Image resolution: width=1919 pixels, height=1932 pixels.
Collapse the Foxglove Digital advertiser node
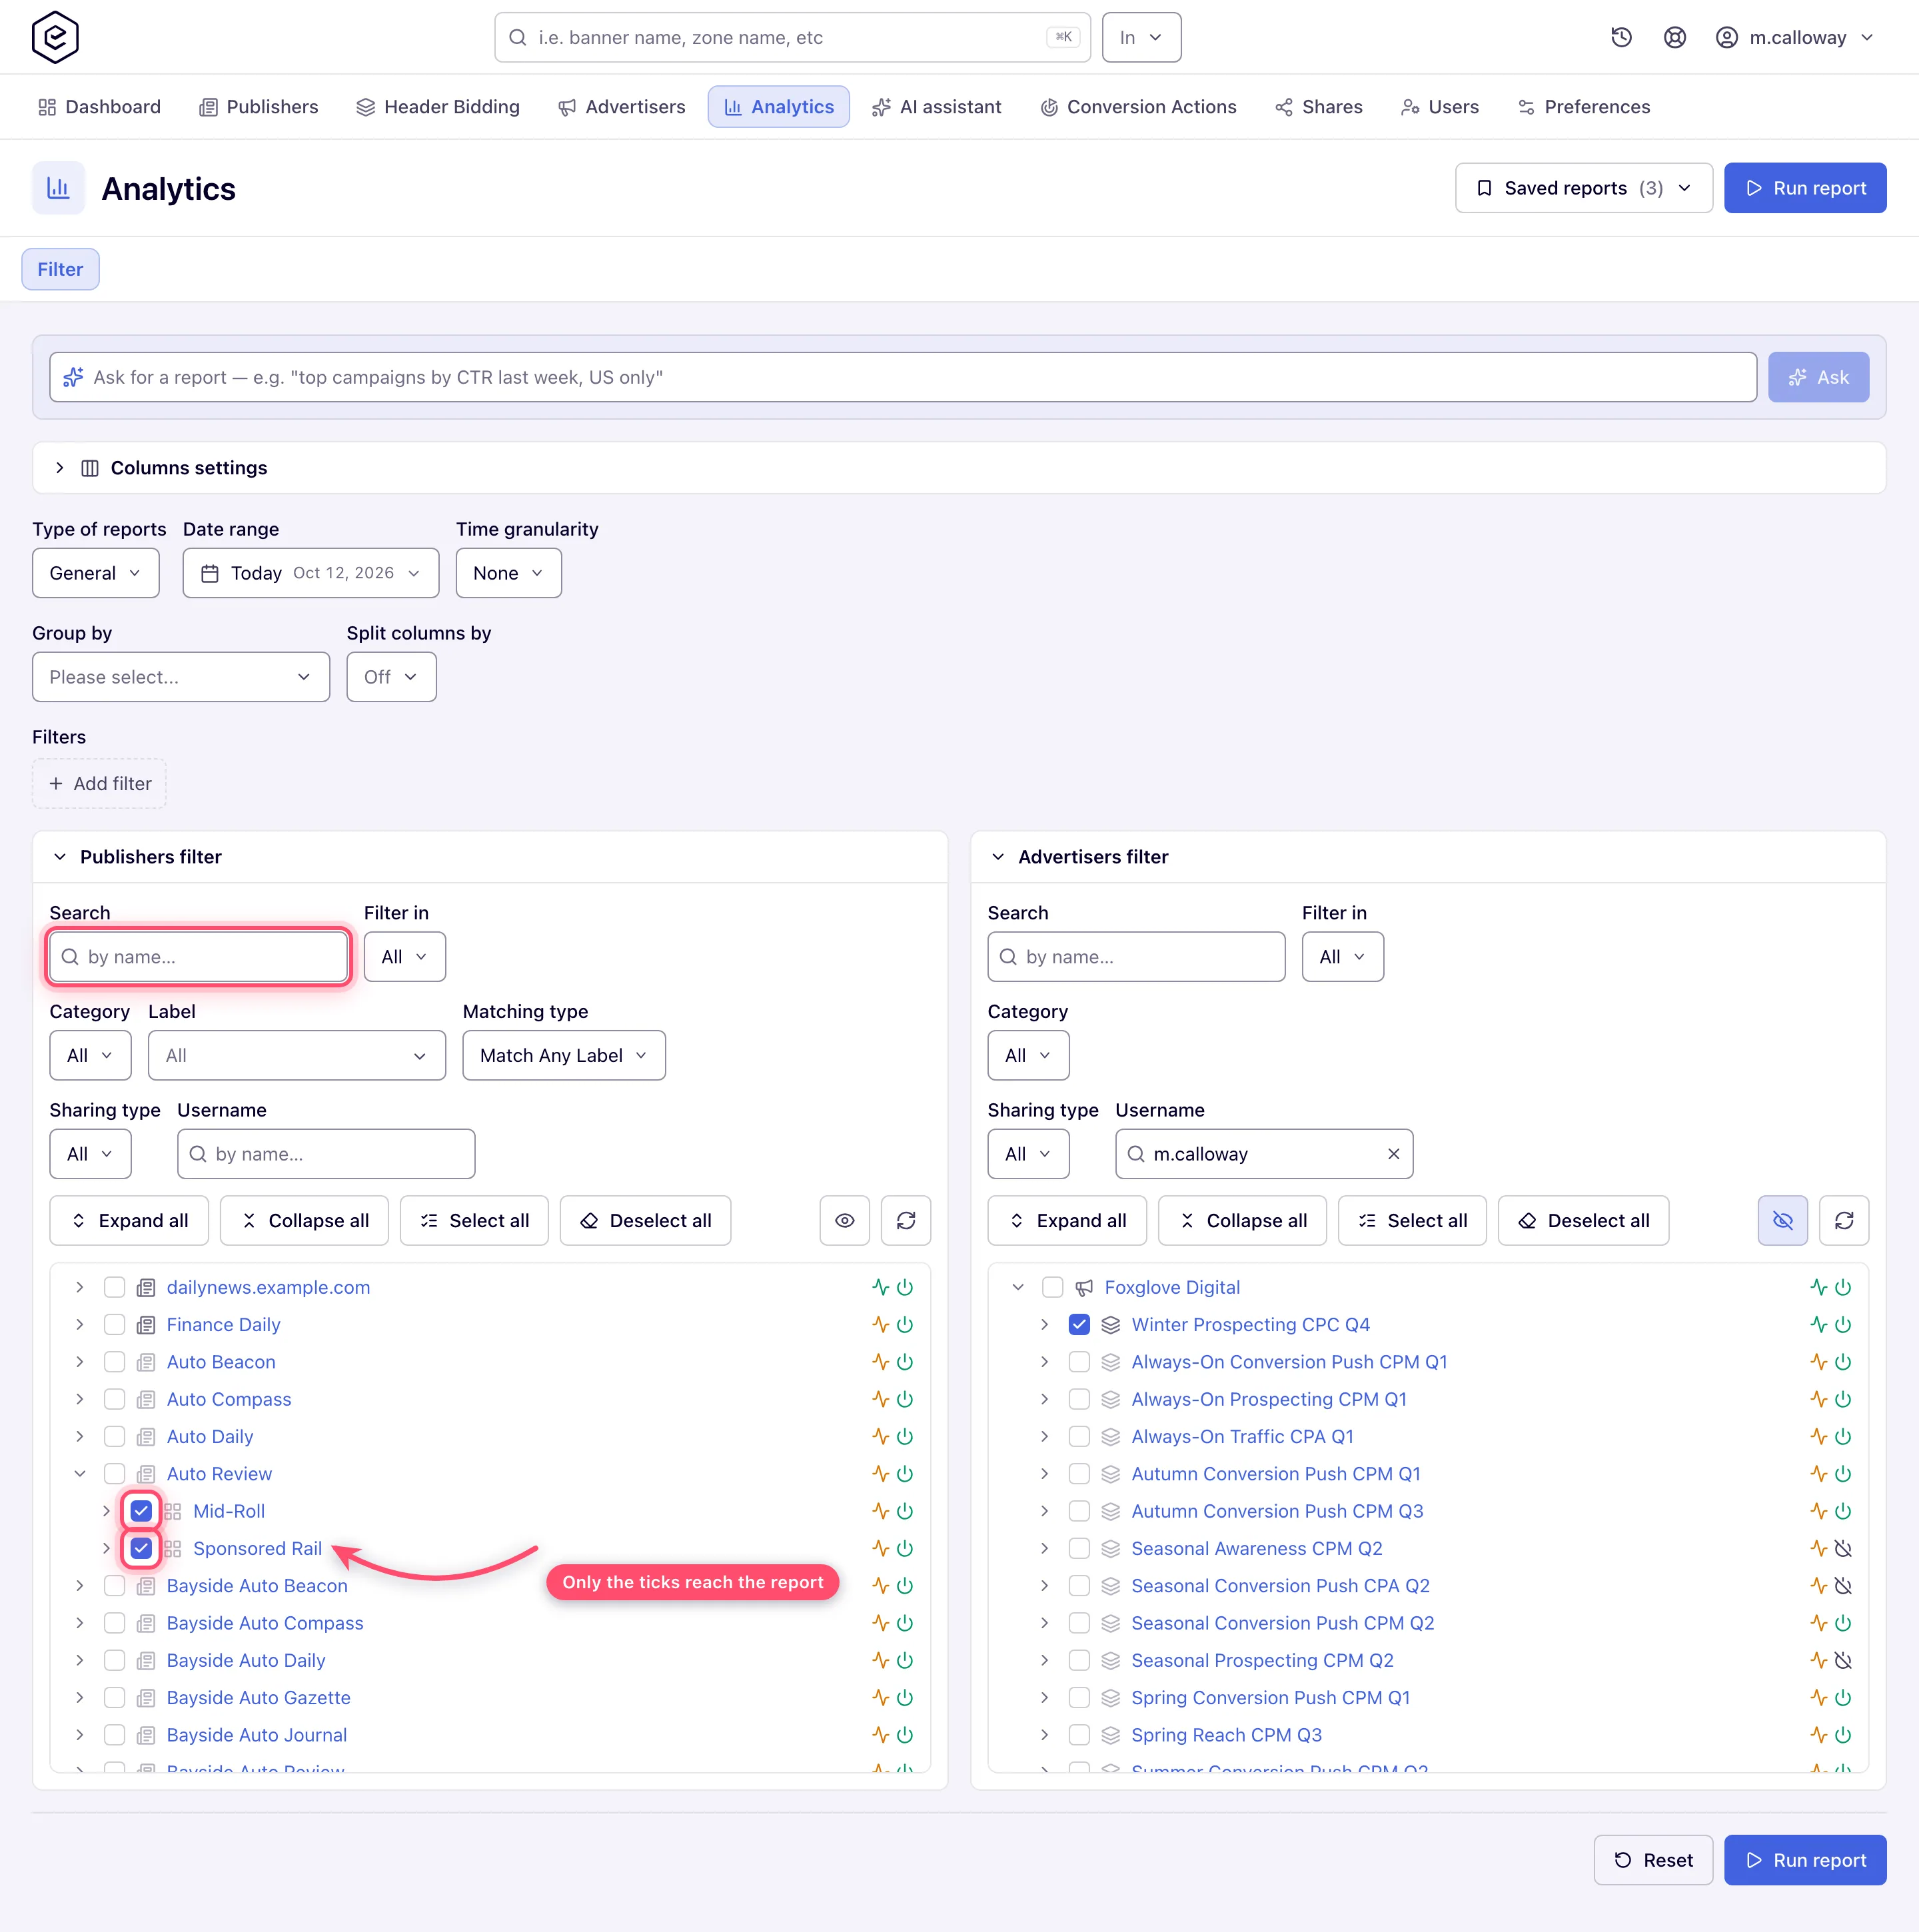(x=1018, y=1287)
